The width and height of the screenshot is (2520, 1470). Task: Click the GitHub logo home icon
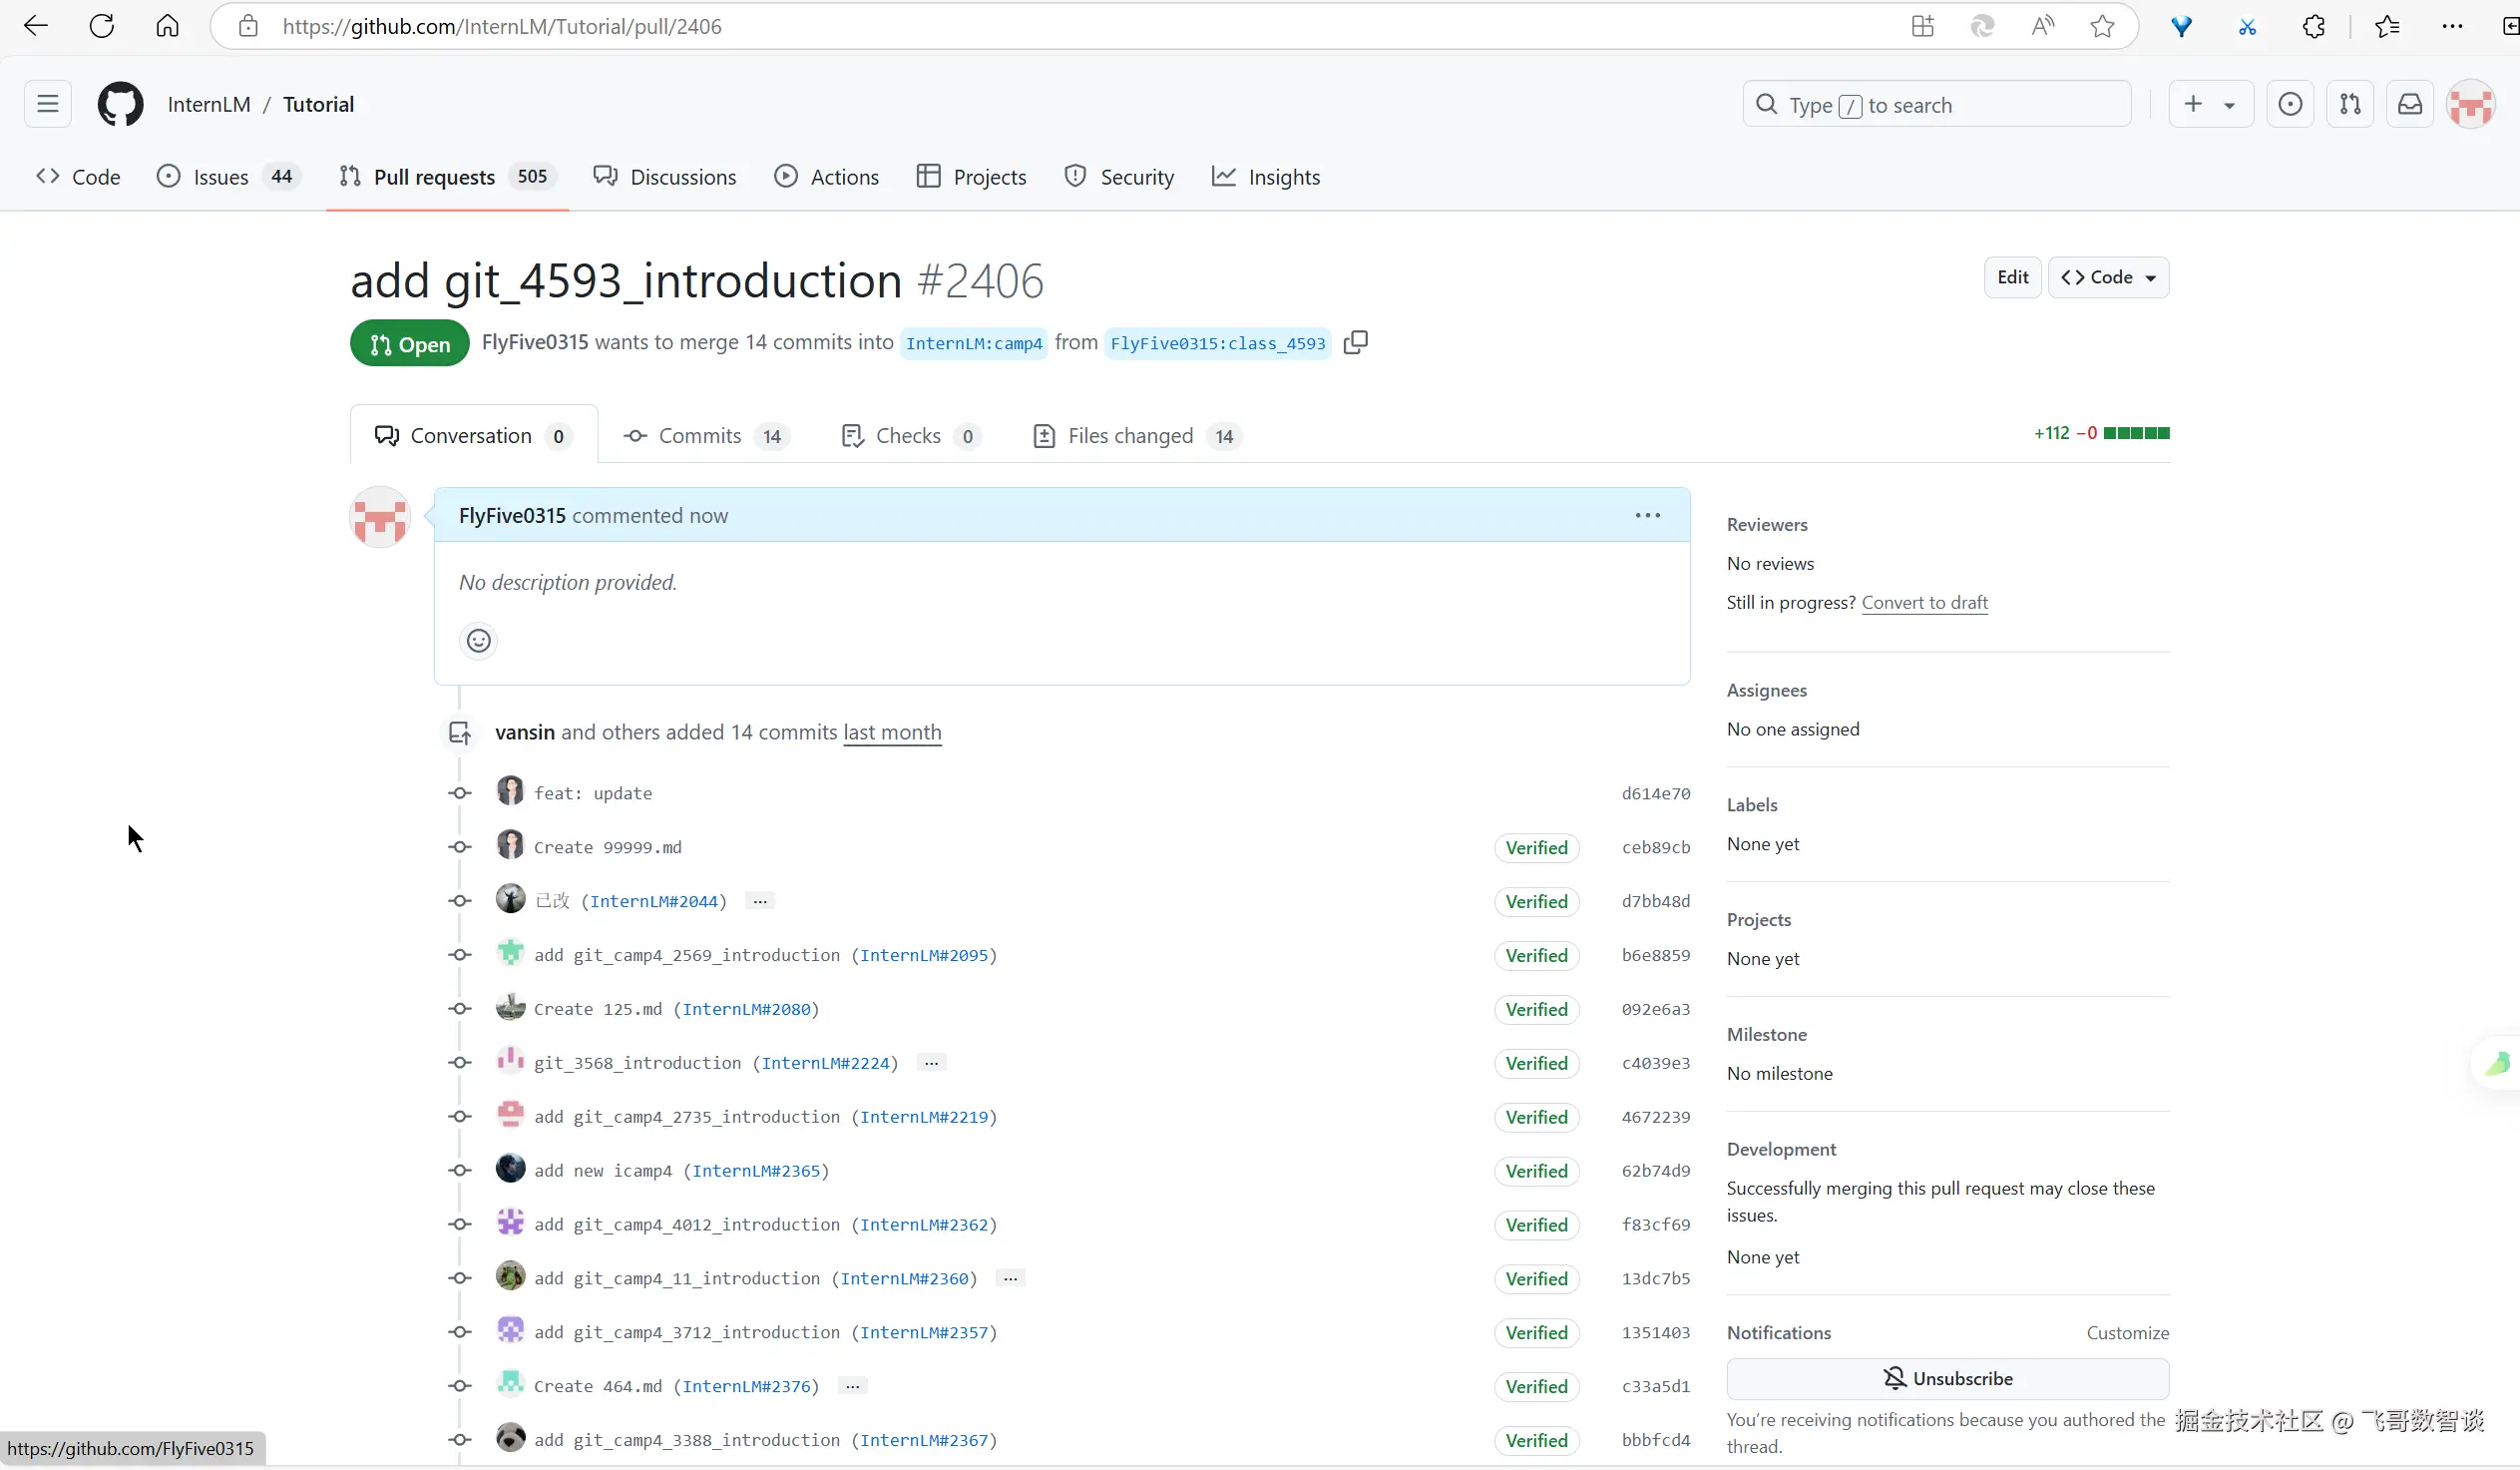click(x=120, y=104)
